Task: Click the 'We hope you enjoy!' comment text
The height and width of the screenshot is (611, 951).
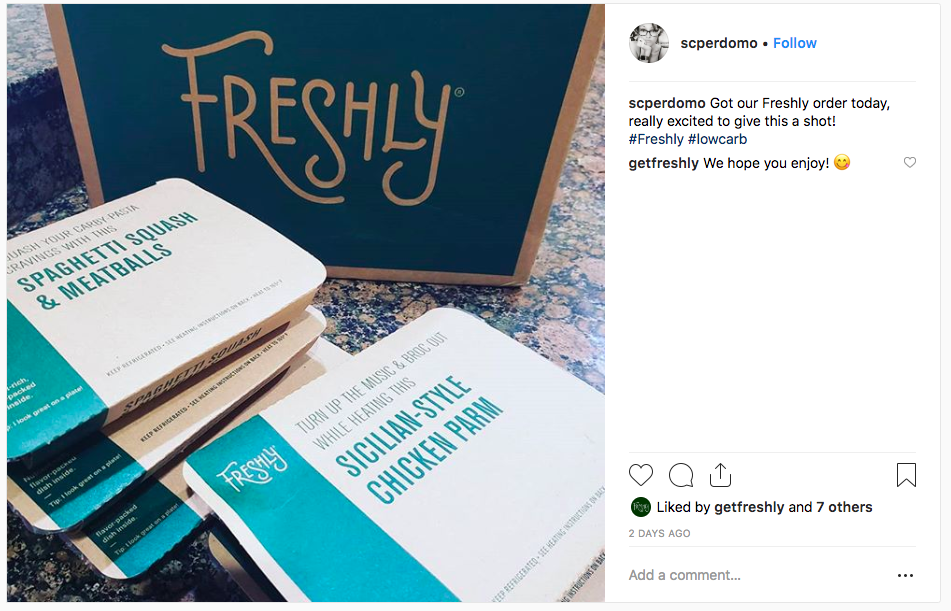Action: (766, 163)
